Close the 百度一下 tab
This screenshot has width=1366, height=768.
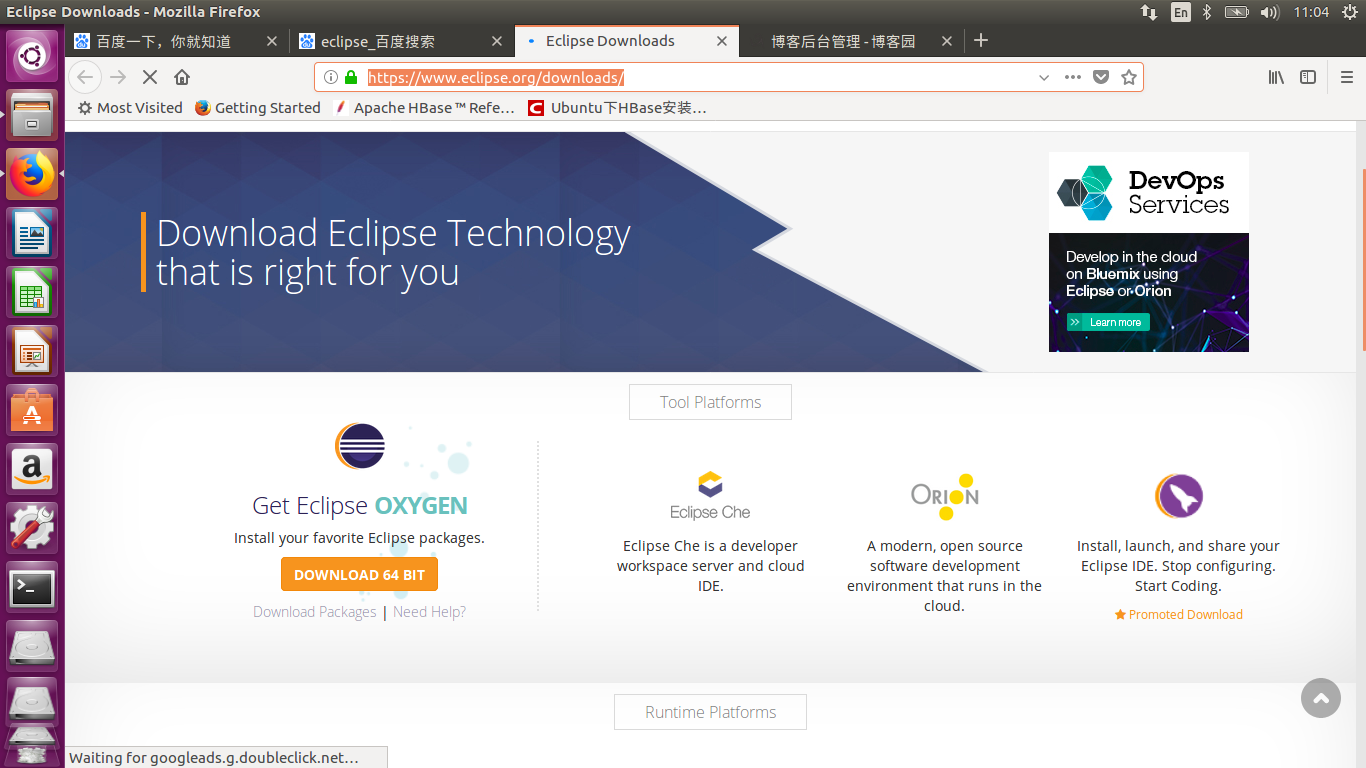click(272, 41)
